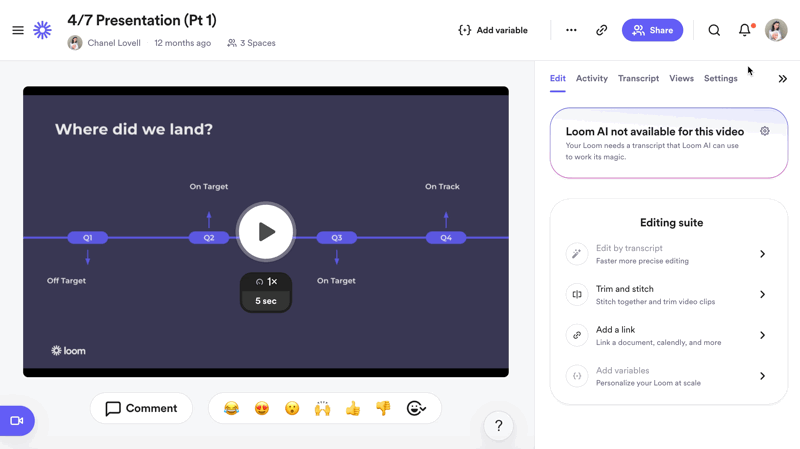Image resolution: width=800 pixels, height=449 pixels.
Task: Open search with the magnifier icon
Action: point(714,31)
